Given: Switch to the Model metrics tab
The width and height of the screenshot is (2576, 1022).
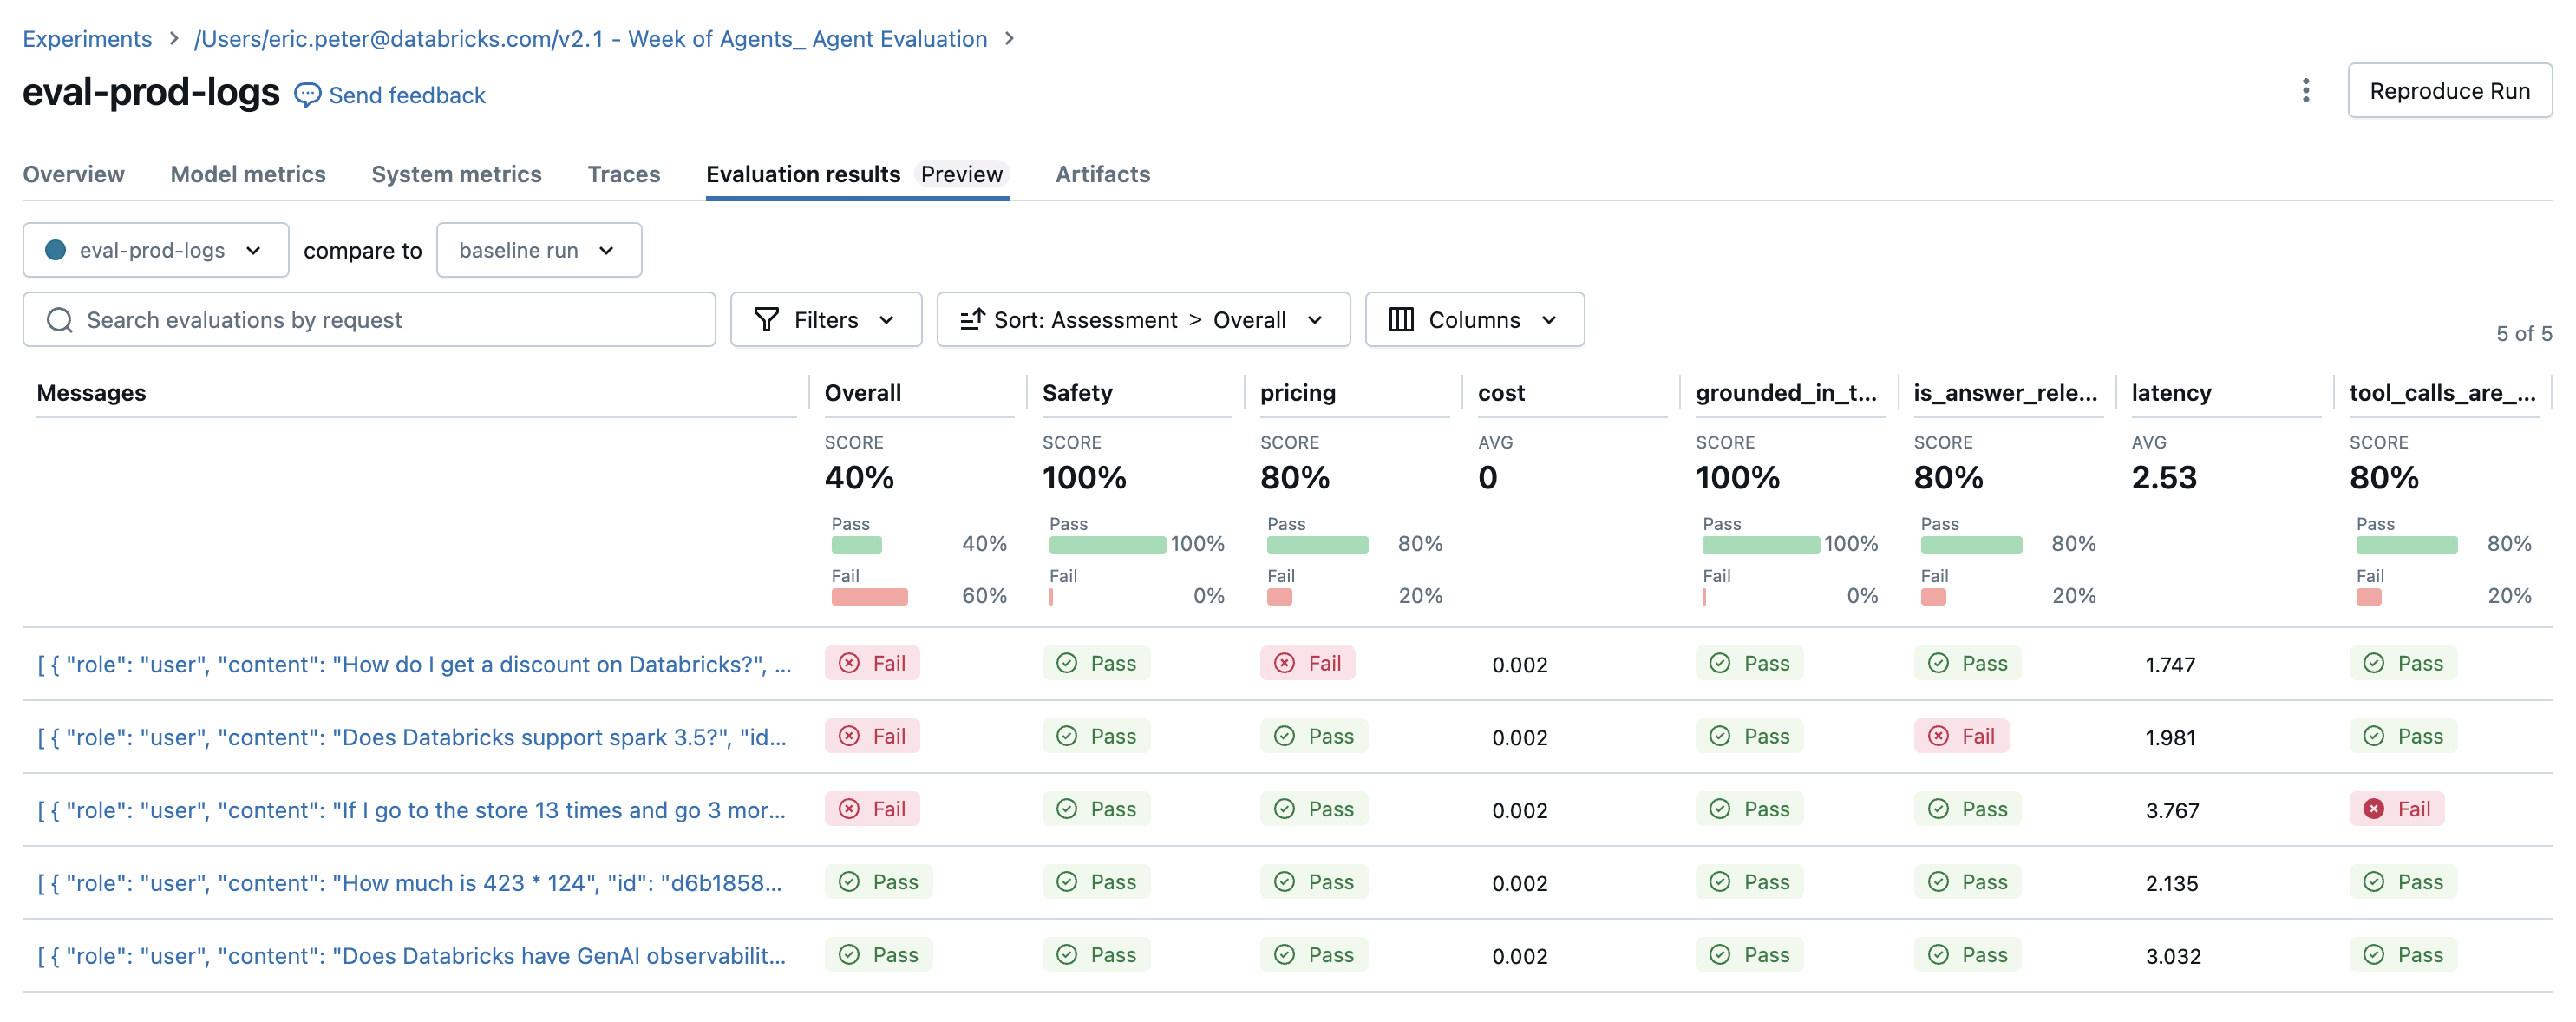Looking at the screenshot, I should click(248, 174).
